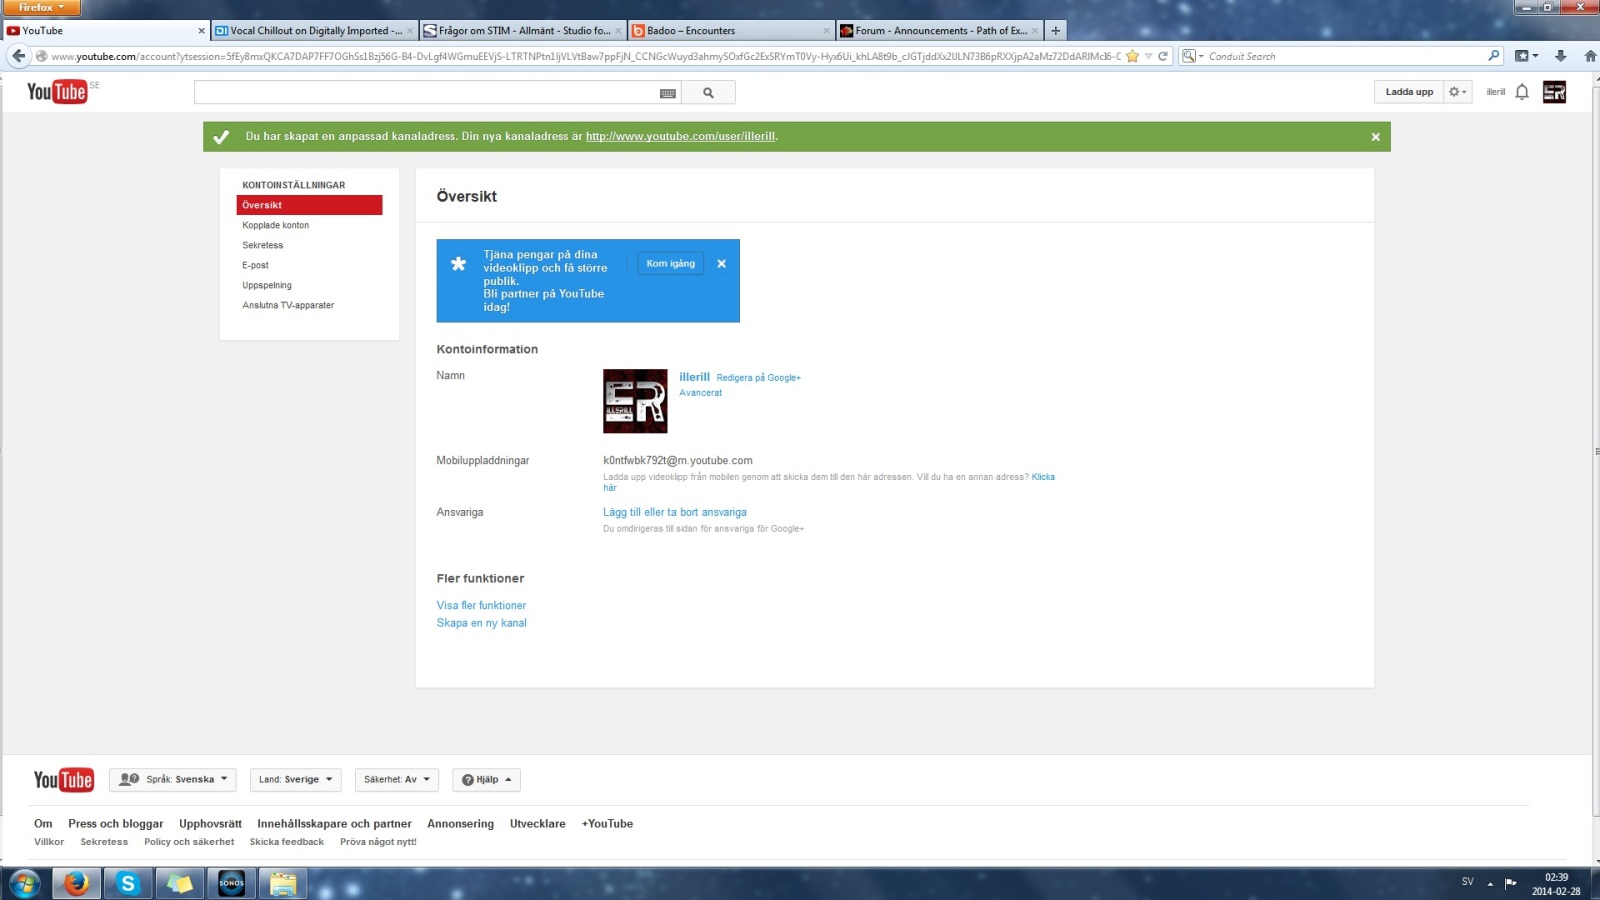Click the mobile upload address k0ntfwbk792t@m.youtube.com
The image size is (1600, 900).
(x=678, y=461)
